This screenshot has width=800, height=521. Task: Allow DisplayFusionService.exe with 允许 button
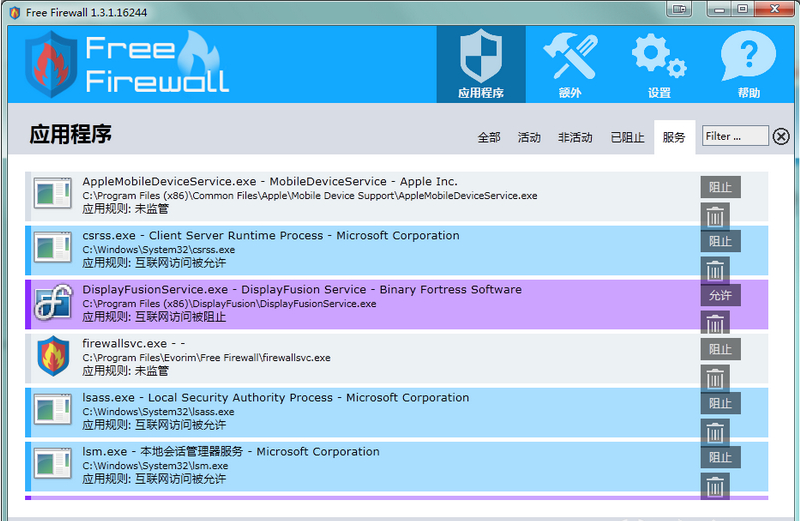click(720, 295)
